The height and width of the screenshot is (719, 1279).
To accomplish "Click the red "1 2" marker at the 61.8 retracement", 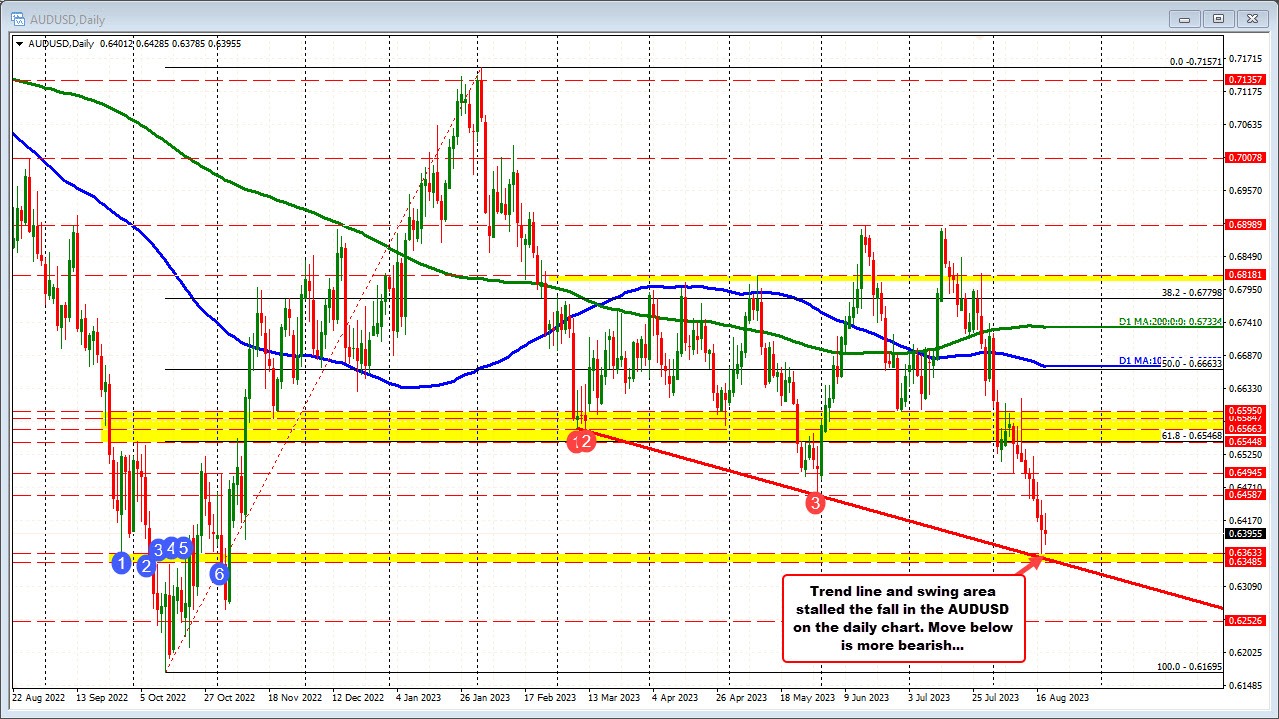I will click(x=583, y=440).
